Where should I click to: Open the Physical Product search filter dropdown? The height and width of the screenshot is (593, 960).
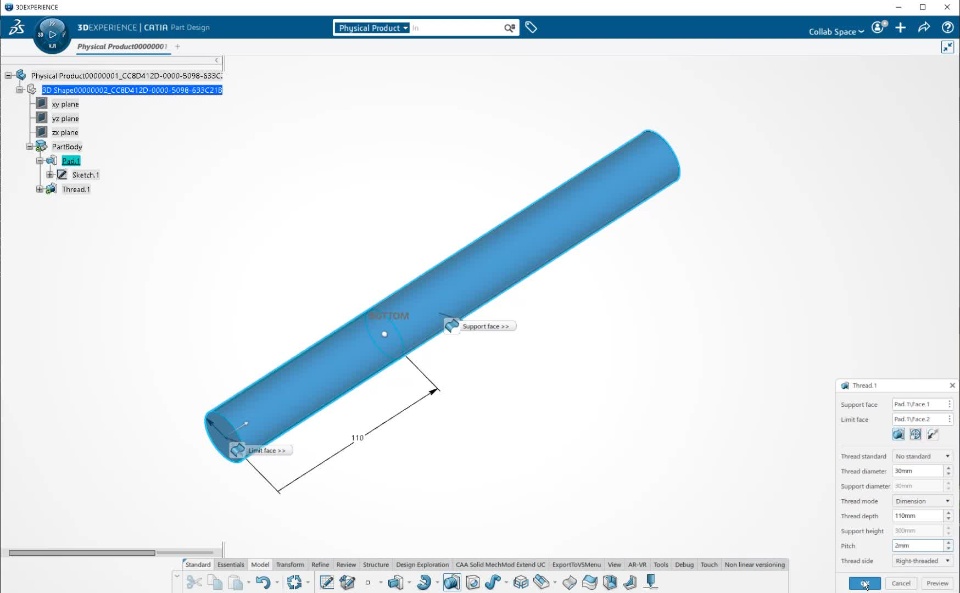click(x=372, y=28)
